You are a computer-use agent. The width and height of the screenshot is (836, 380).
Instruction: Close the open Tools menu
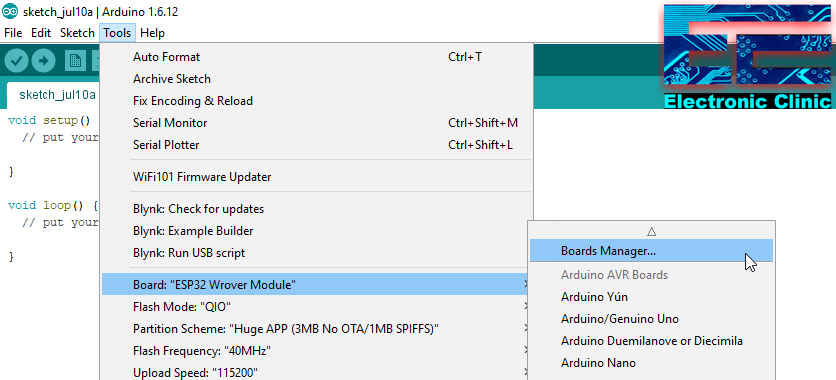[117, 33]
